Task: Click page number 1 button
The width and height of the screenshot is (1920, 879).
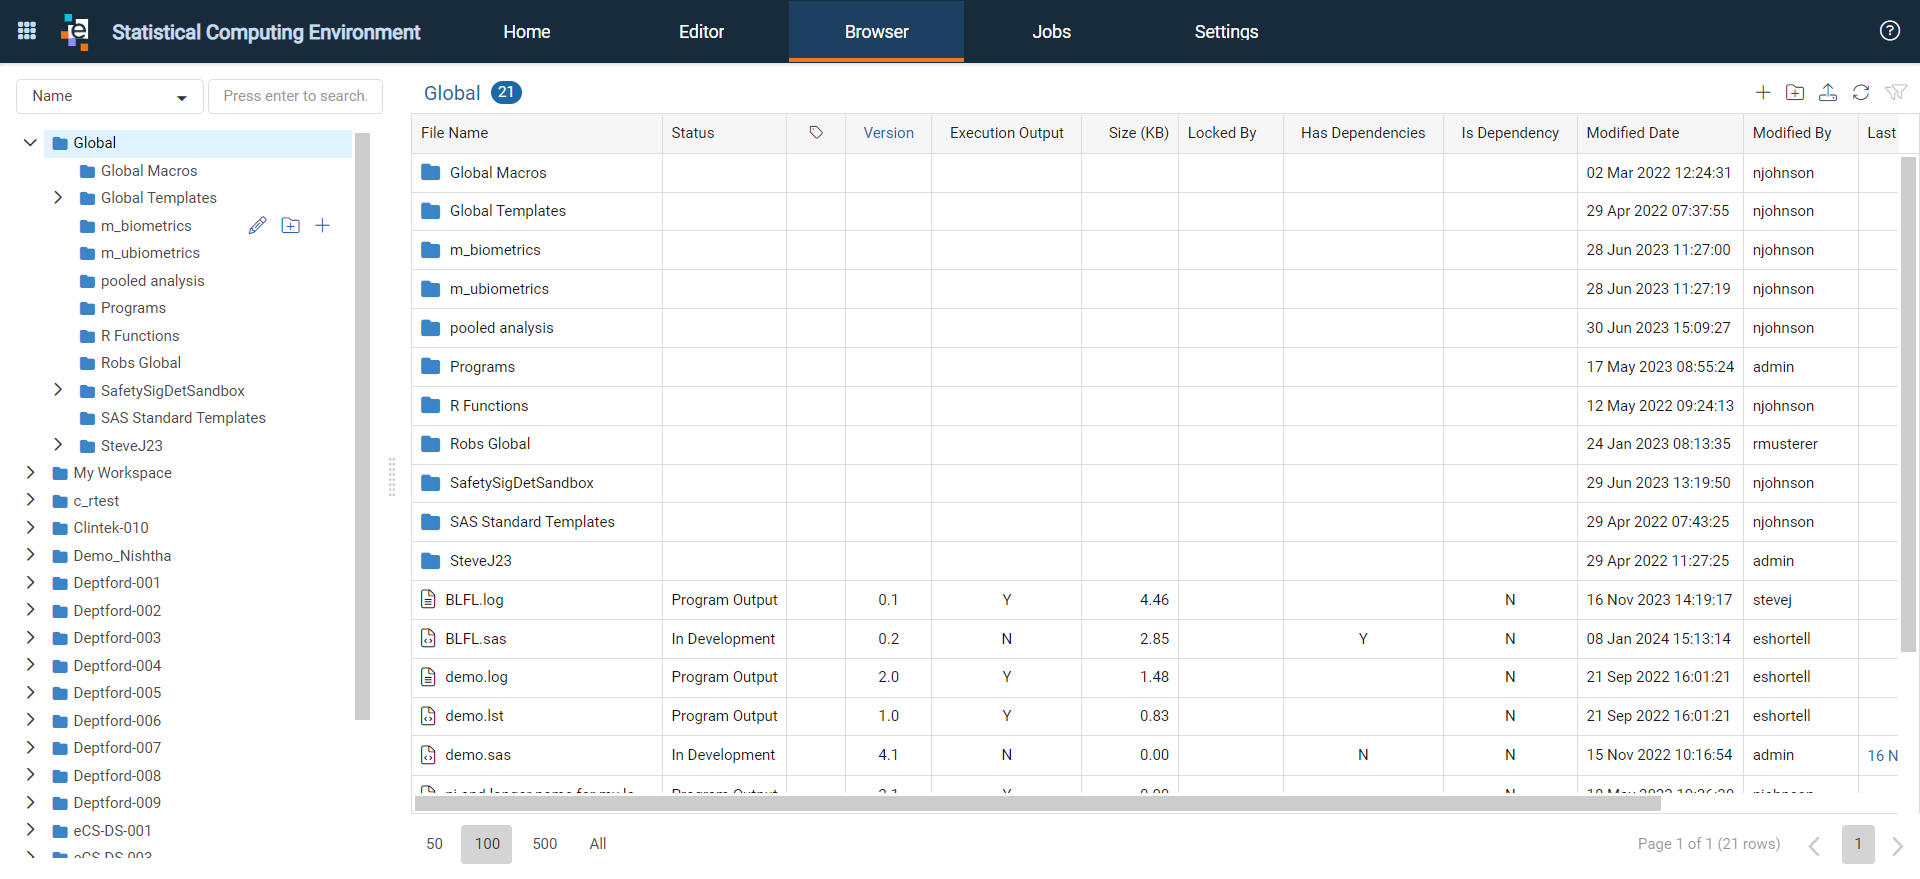Action: tap(1858, 844)
